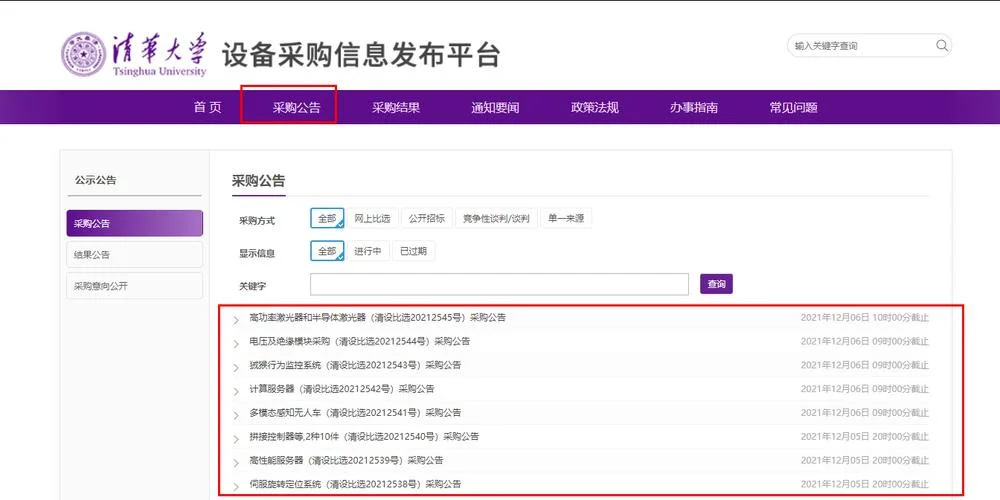Open 拼接控制器等,2种10件 announcement
Image resolution: width=1000 pixels, height=500 pixels.
point(364,436)
